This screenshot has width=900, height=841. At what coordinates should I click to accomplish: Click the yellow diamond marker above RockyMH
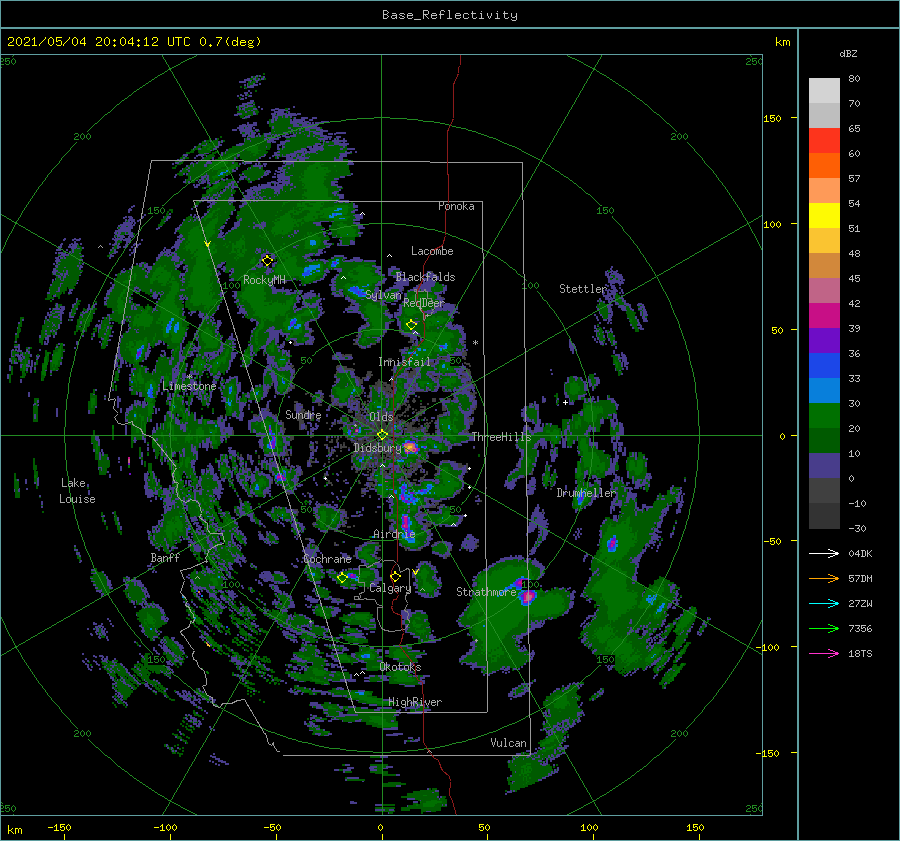(267, 261)
